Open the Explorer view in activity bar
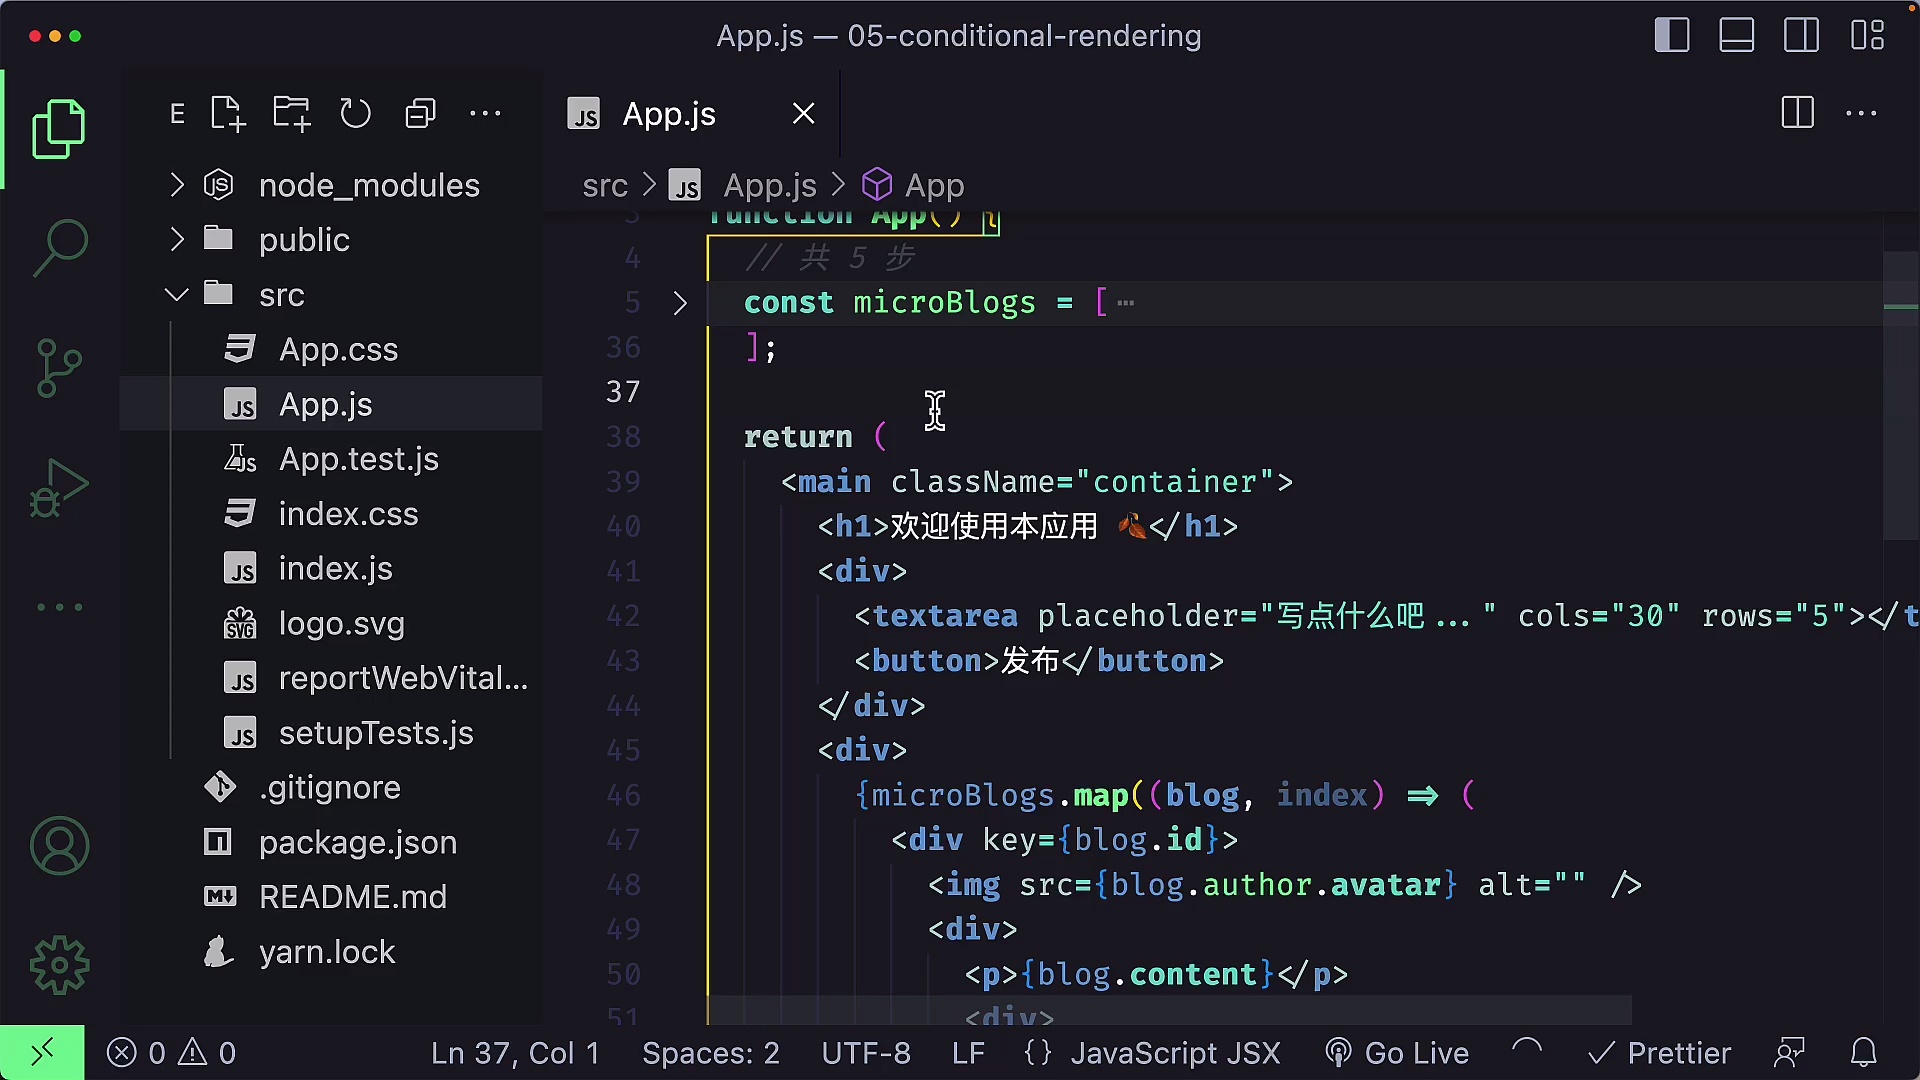This screenshot has height=1080, width=1920. (x=59, y=129)
